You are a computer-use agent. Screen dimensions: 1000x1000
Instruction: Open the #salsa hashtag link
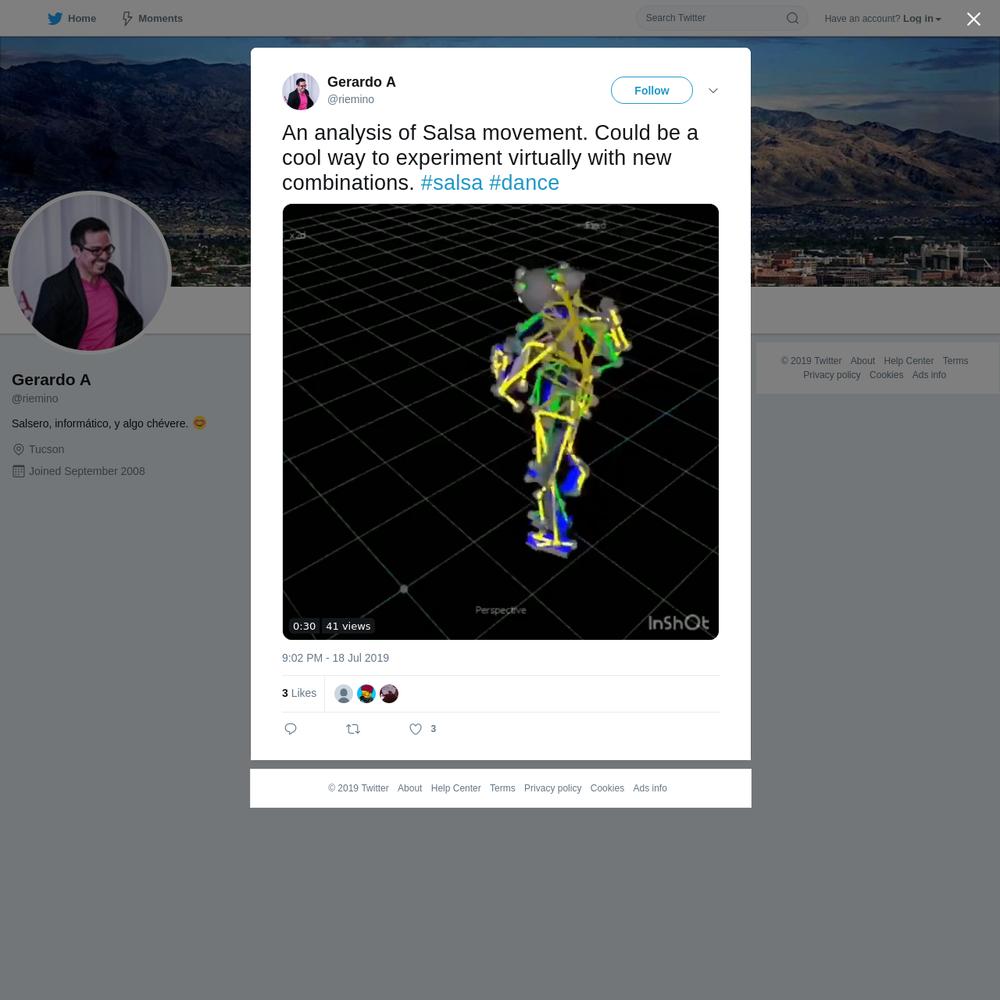point(452,182)
